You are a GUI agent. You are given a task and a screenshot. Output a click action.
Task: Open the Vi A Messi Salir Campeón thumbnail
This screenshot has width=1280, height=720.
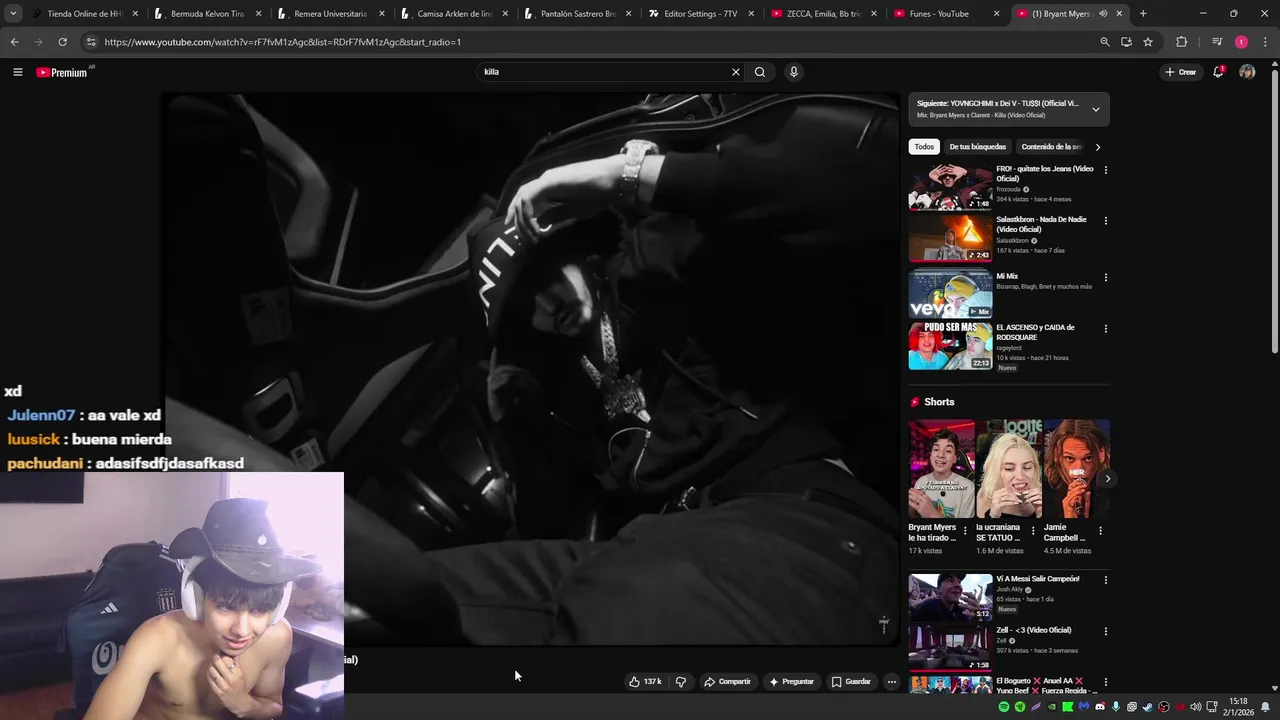[x=950, y=597]
